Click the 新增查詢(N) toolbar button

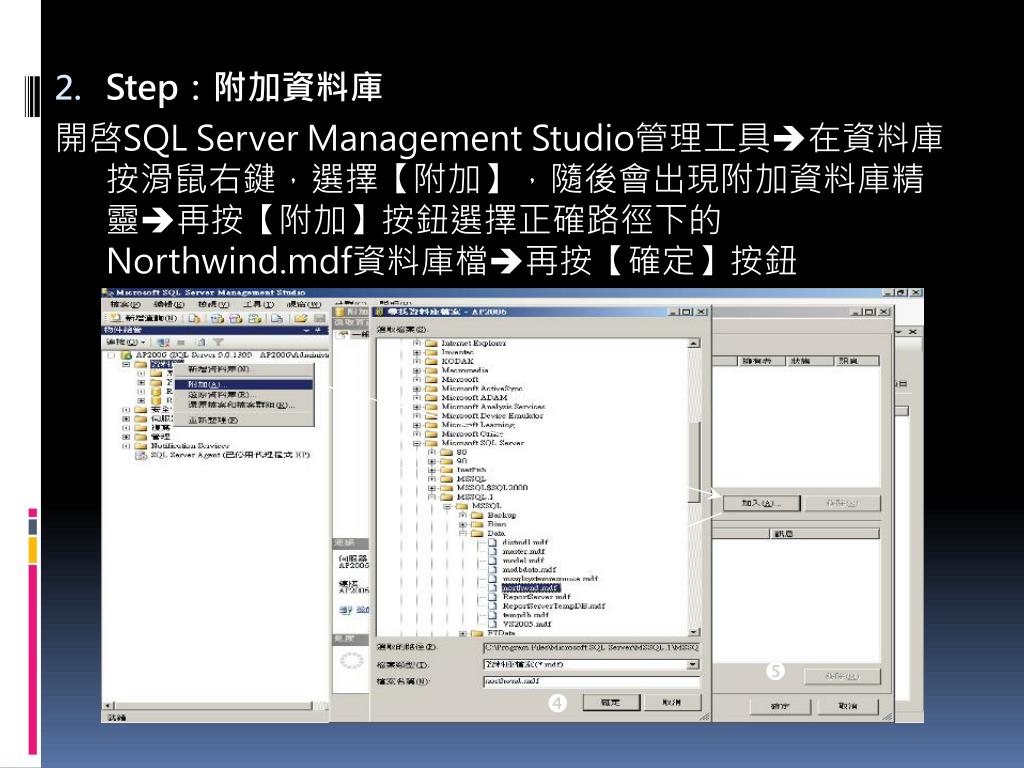143,318
